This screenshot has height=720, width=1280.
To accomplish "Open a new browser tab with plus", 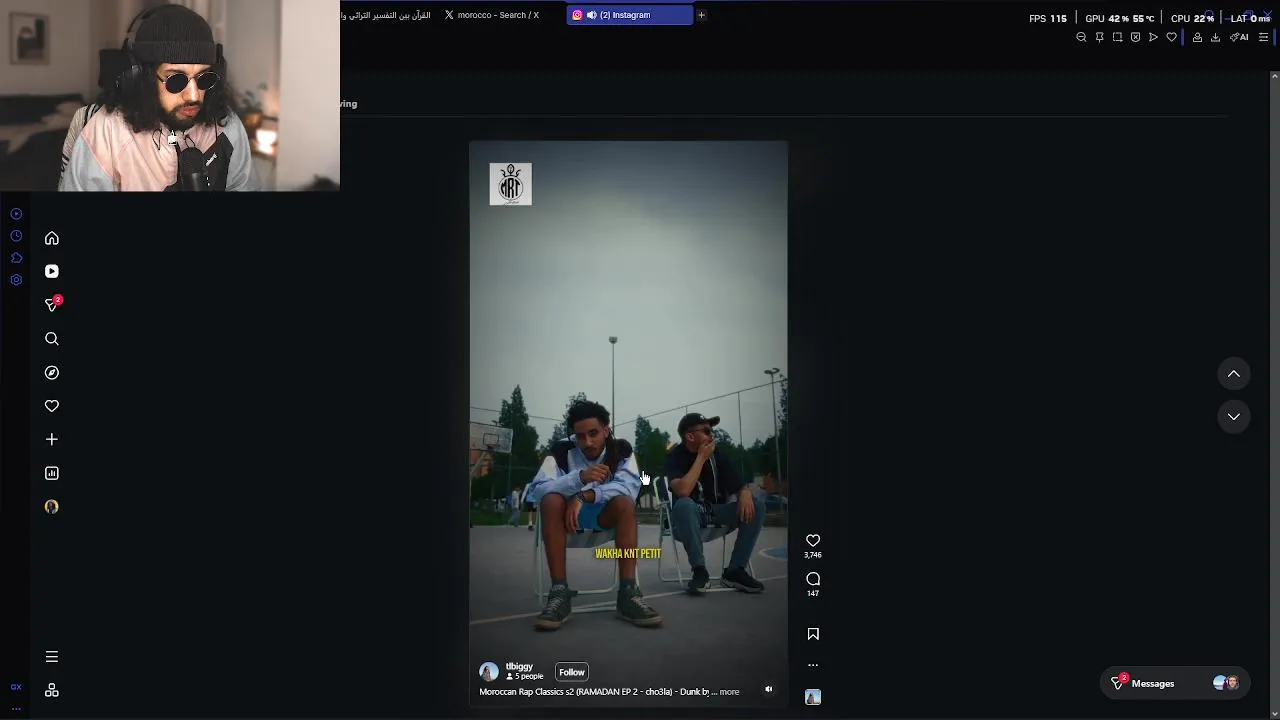I will [701, 15].
